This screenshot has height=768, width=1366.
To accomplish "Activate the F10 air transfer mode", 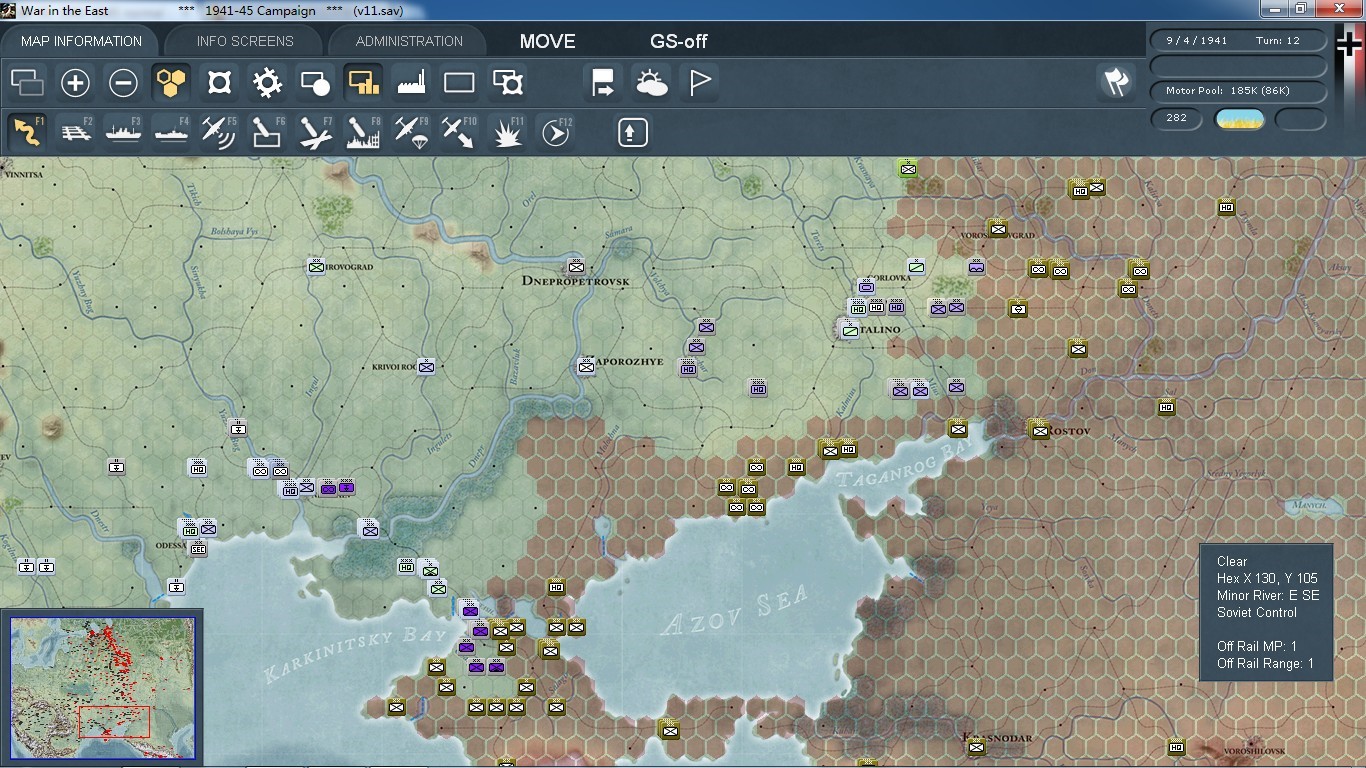I will [x=459, y=132].
